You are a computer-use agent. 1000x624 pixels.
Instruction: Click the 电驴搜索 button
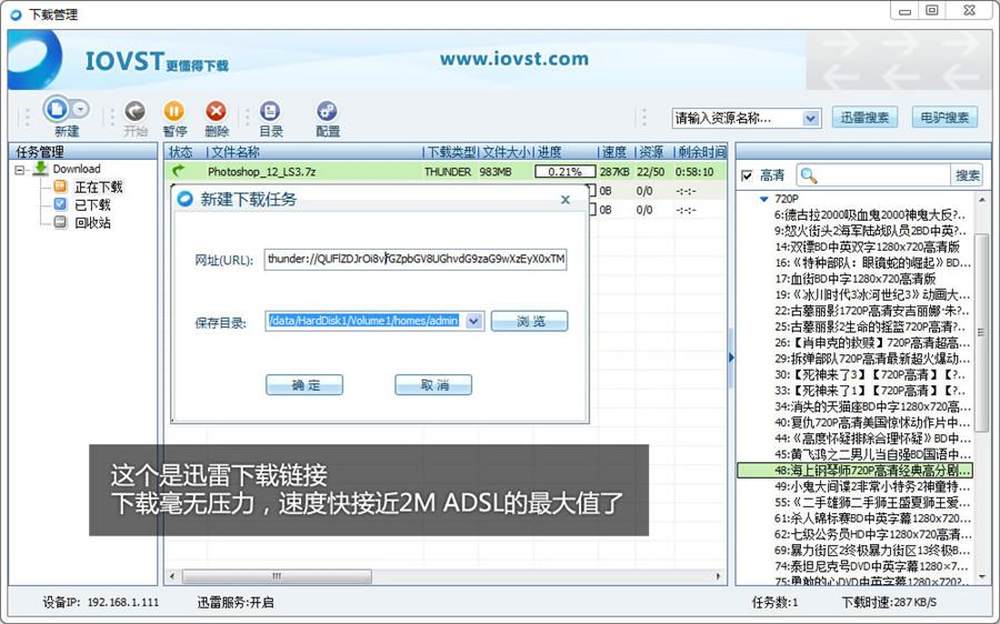point(945,117)
